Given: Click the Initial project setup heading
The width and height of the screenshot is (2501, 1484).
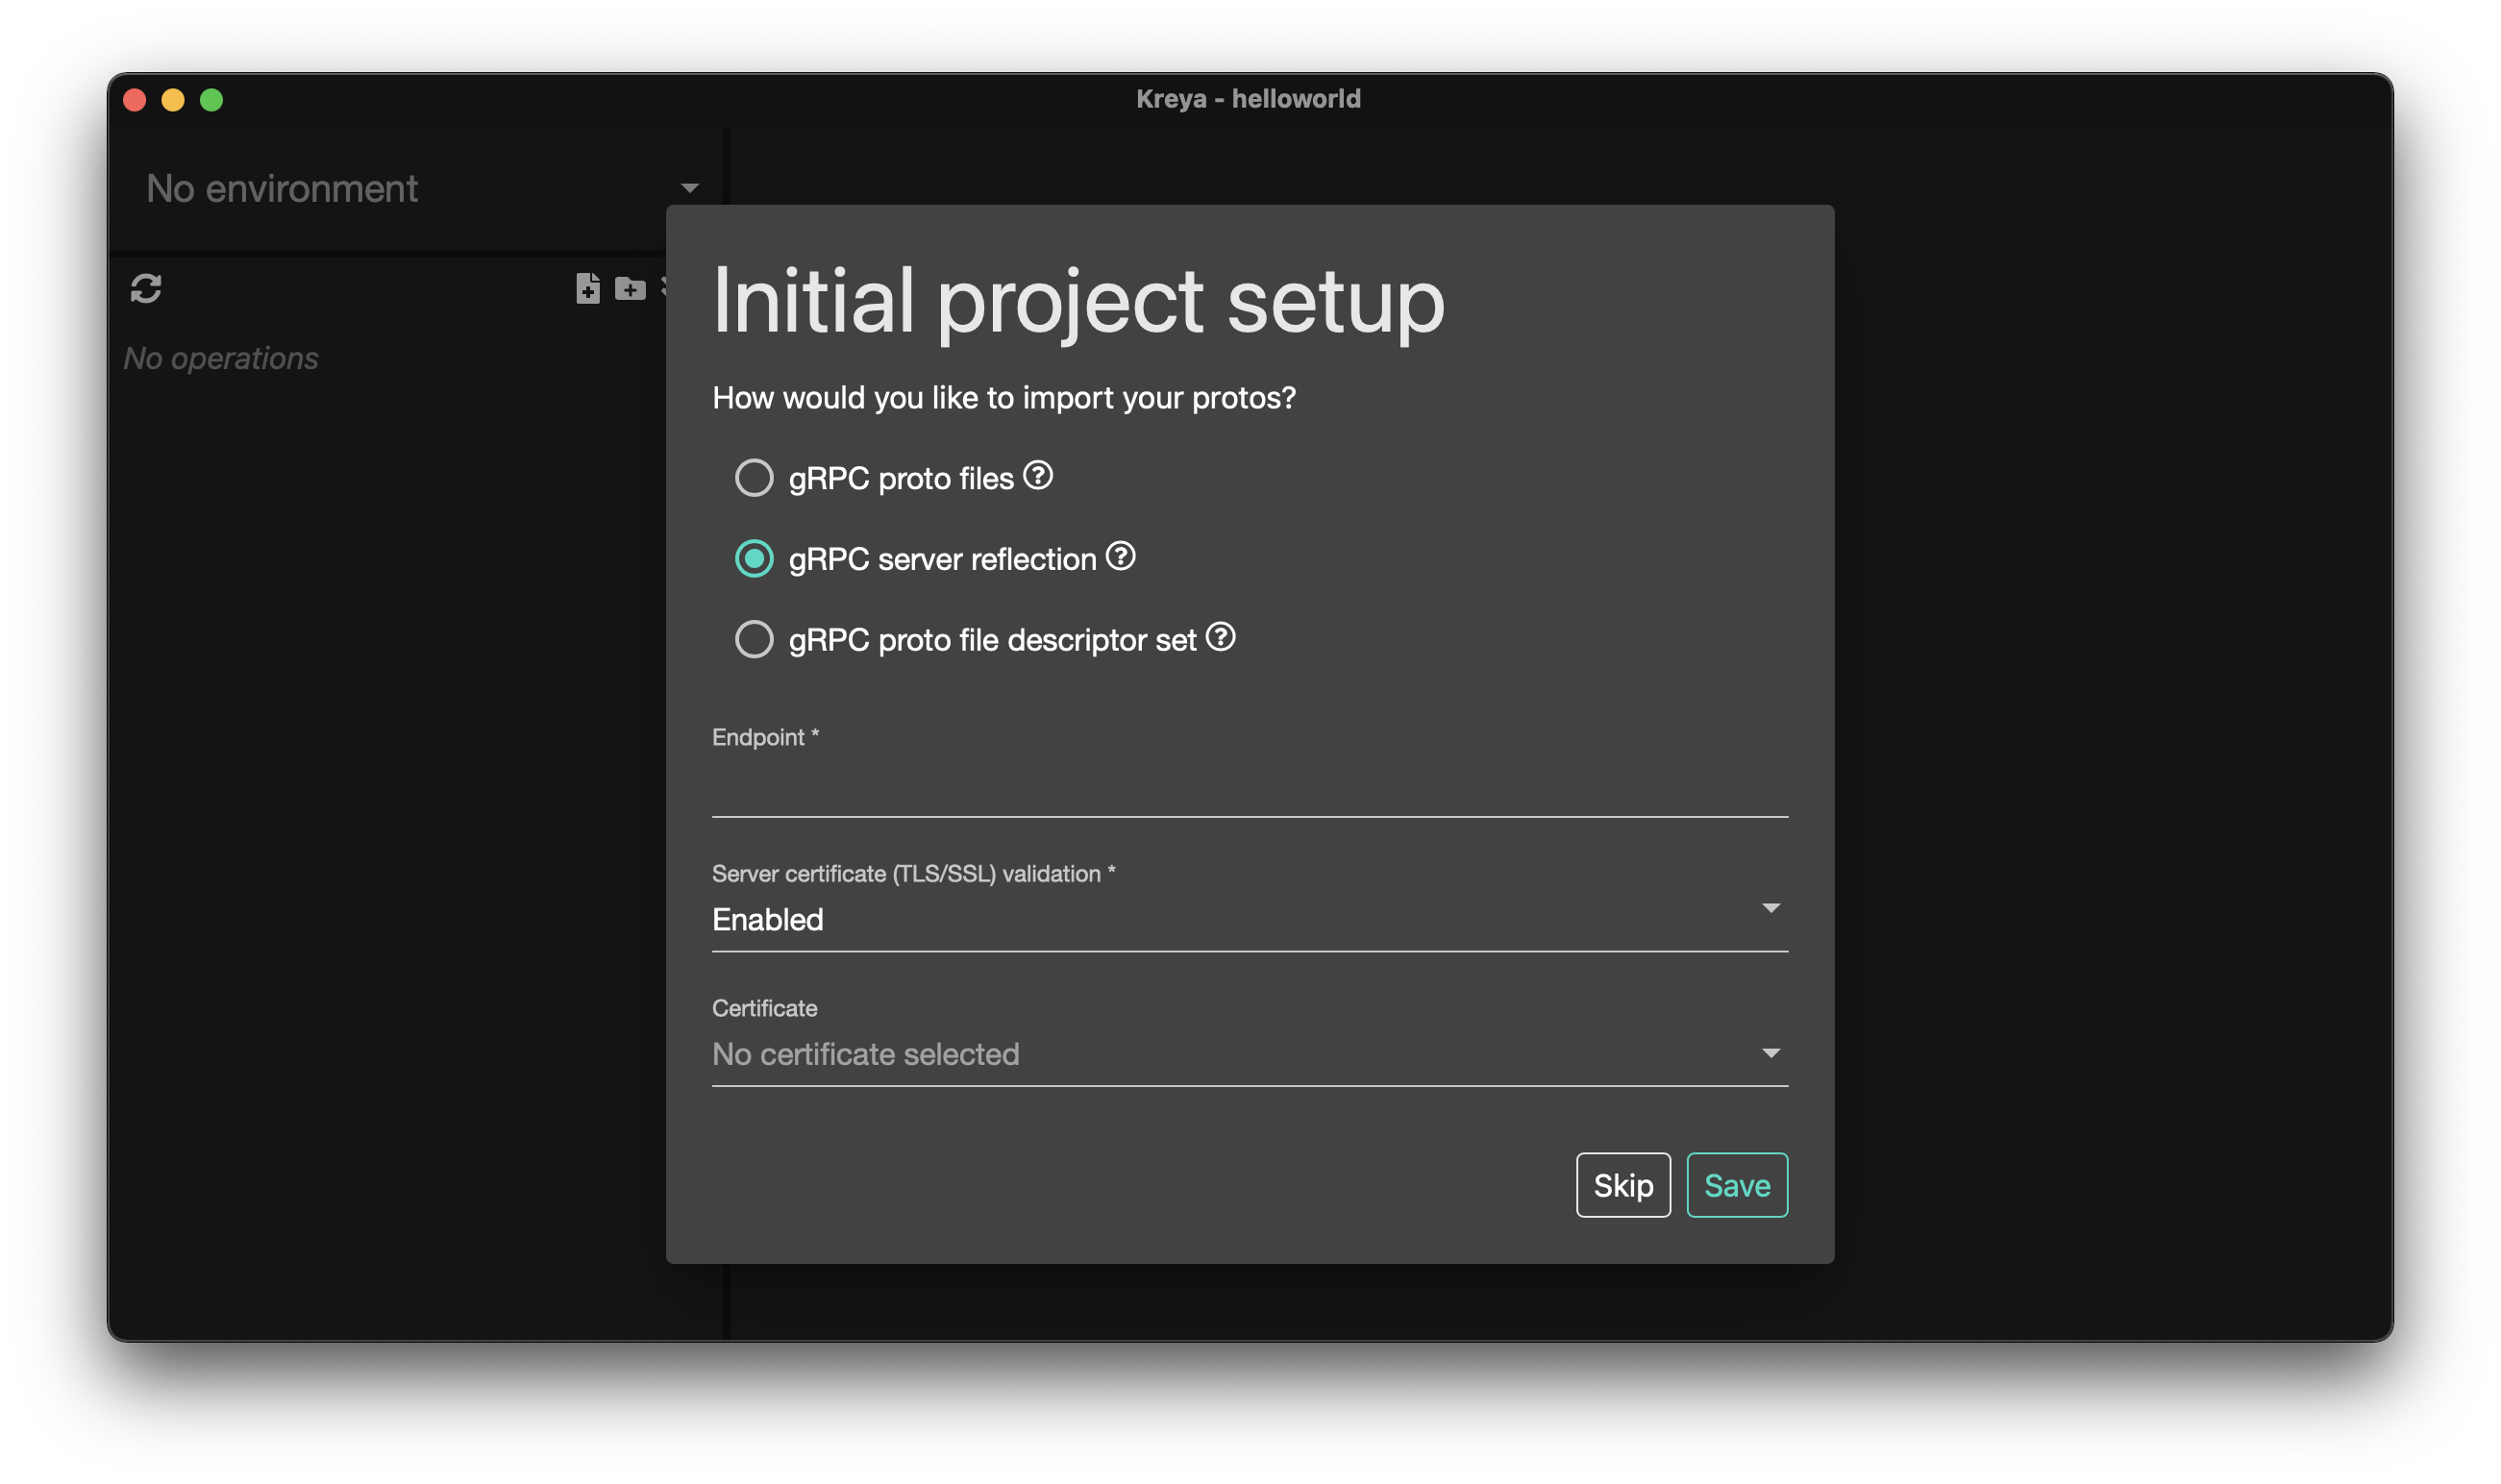Looking at the screenshot, I should tap(1078, 301).
